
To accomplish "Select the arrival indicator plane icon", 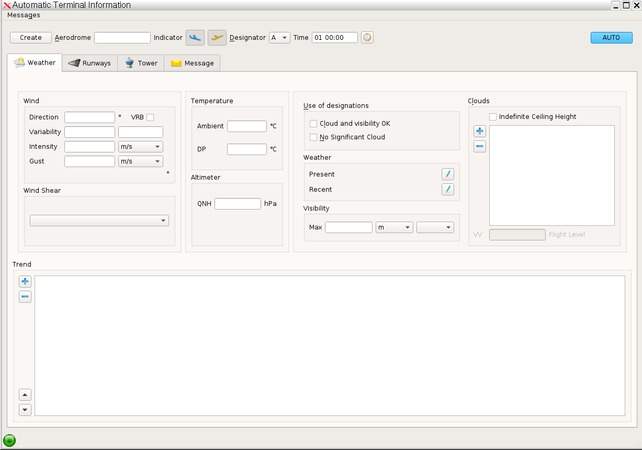I will 196,37.
